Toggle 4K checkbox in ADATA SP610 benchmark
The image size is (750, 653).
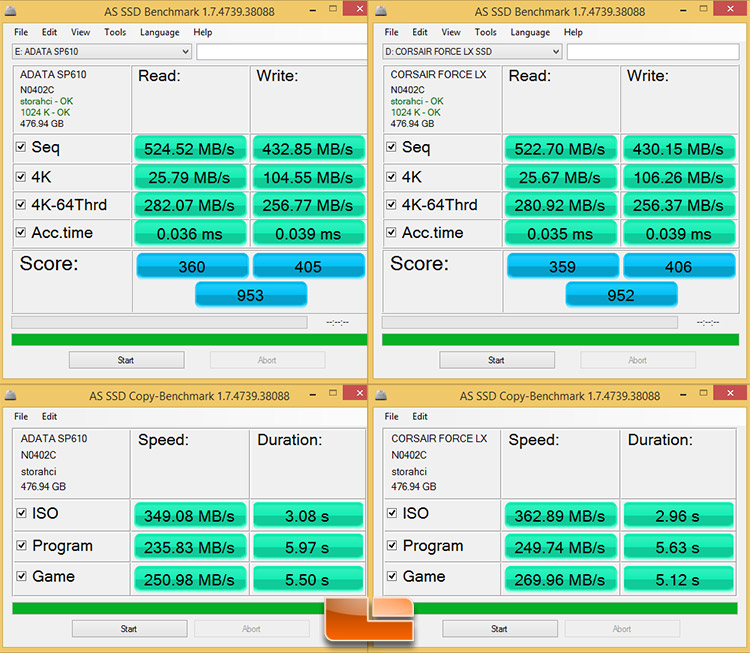point(21,177)
